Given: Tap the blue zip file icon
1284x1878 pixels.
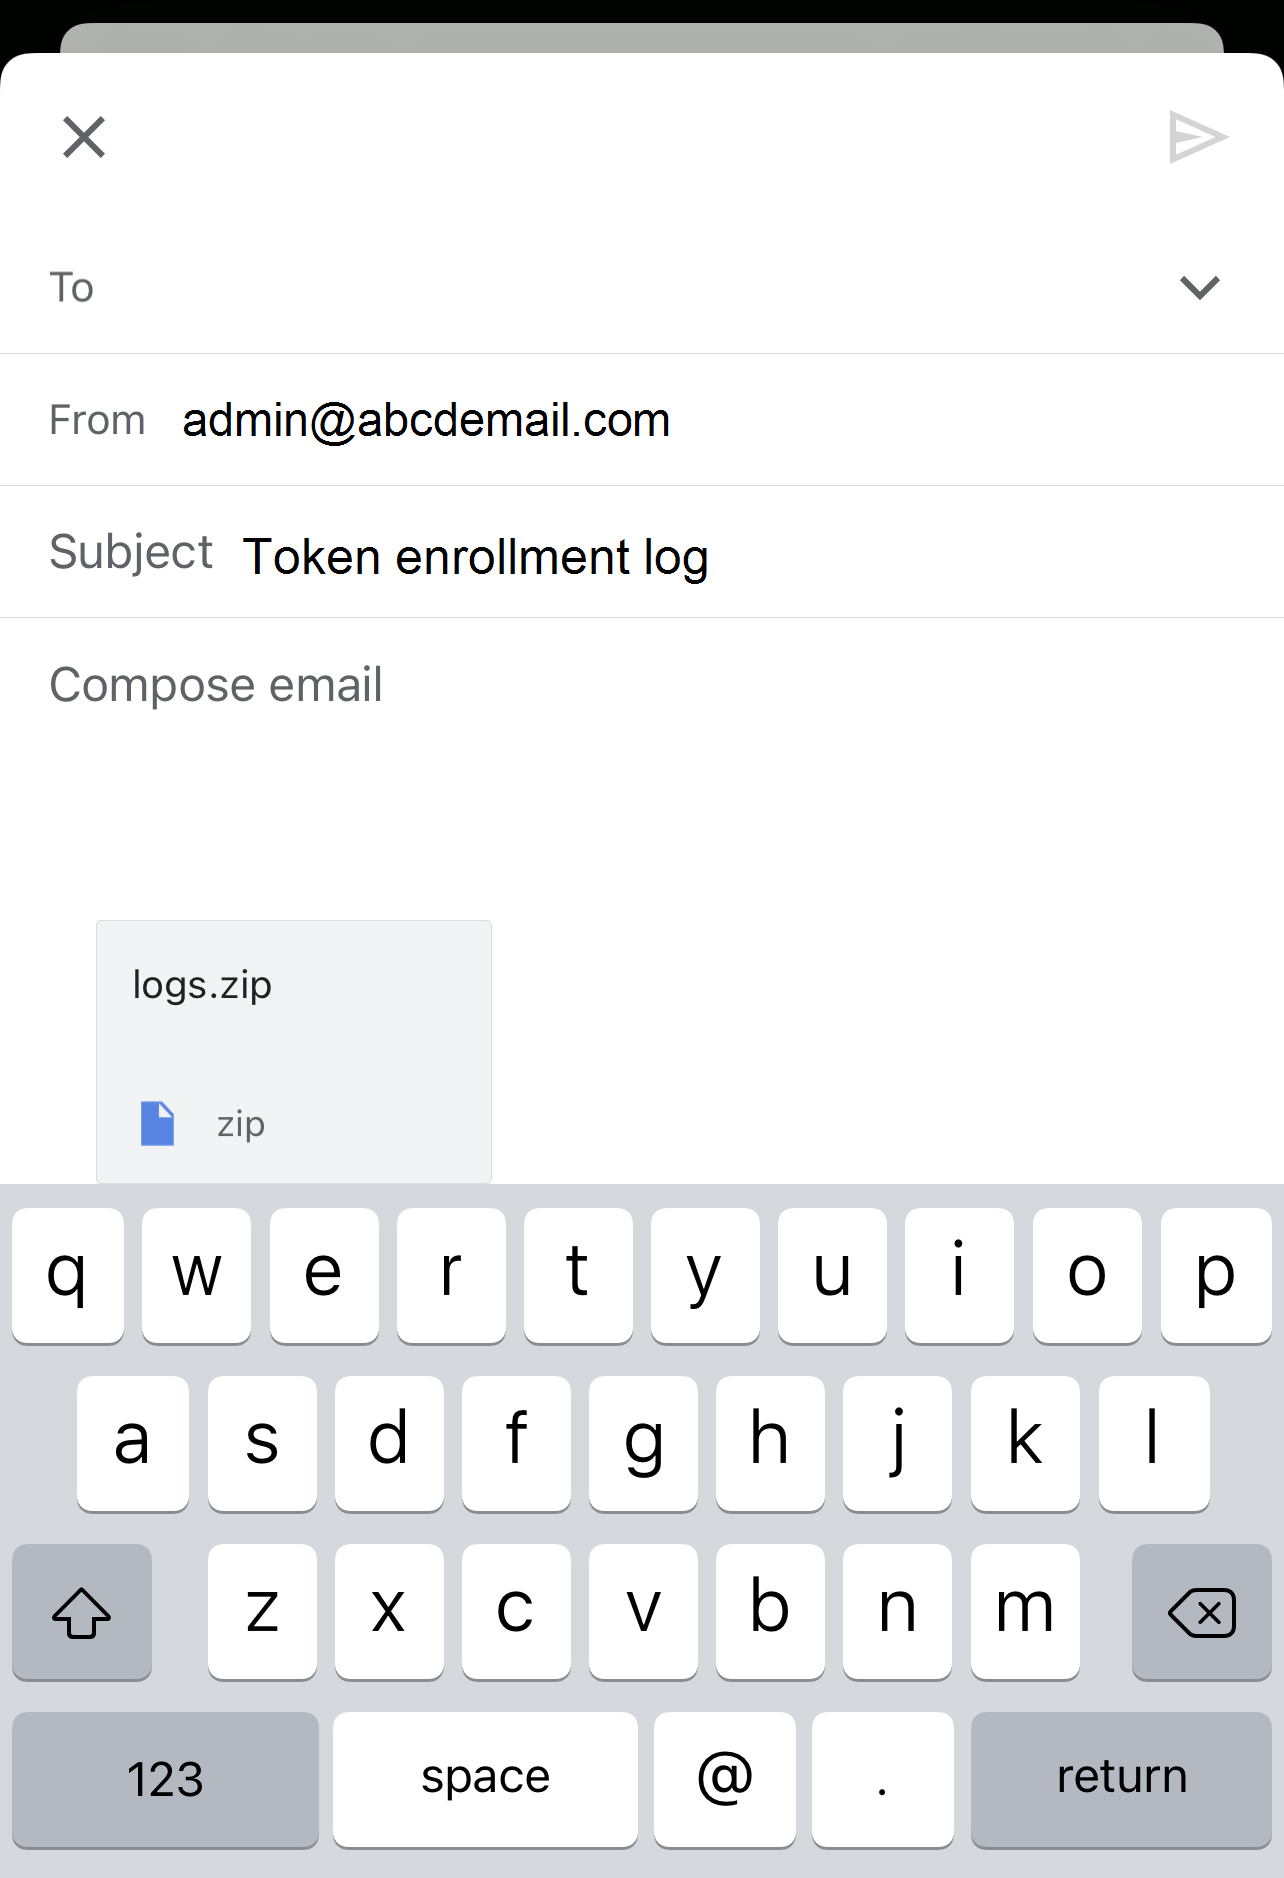Looking at the screenshot, I should (158, 1124).
